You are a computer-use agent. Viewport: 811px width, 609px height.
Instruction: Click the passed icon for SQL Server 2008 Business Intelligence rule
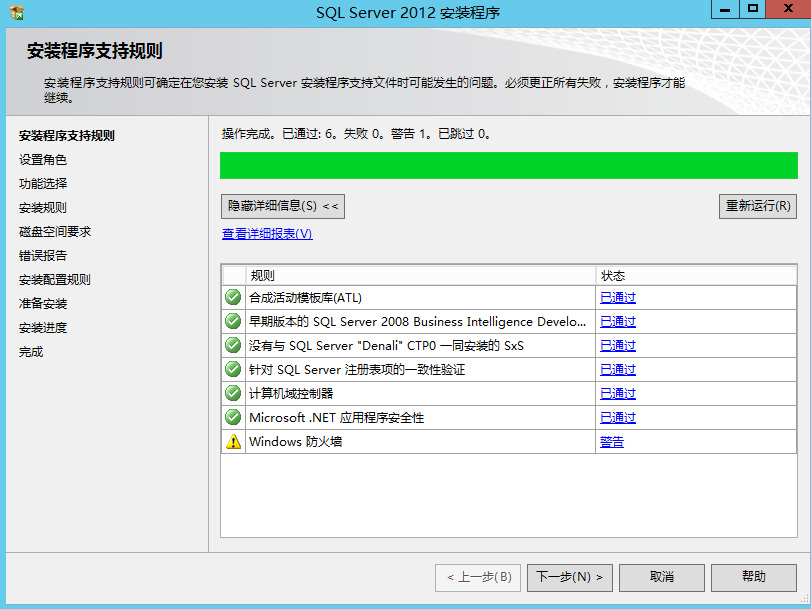(x=232, y=320)
